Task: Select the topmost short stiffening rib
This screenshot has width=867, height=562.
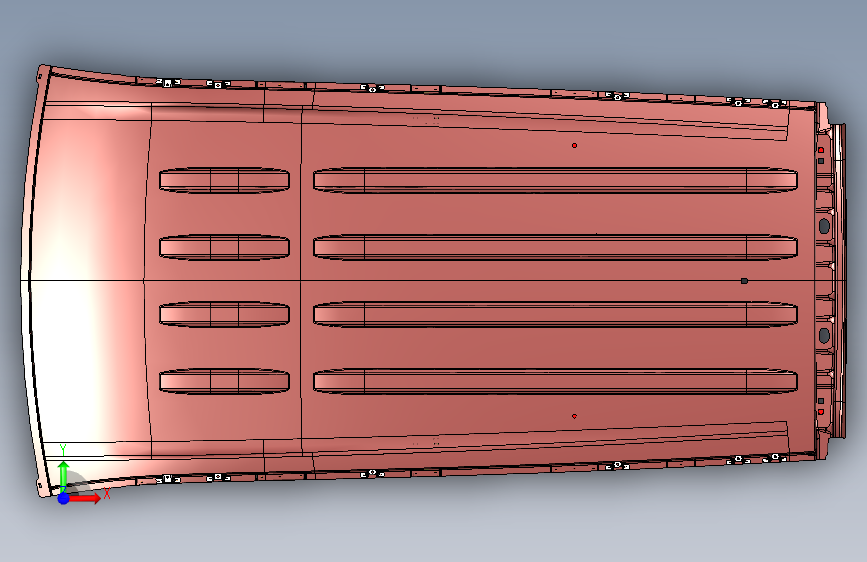Action: click(224, 180)
